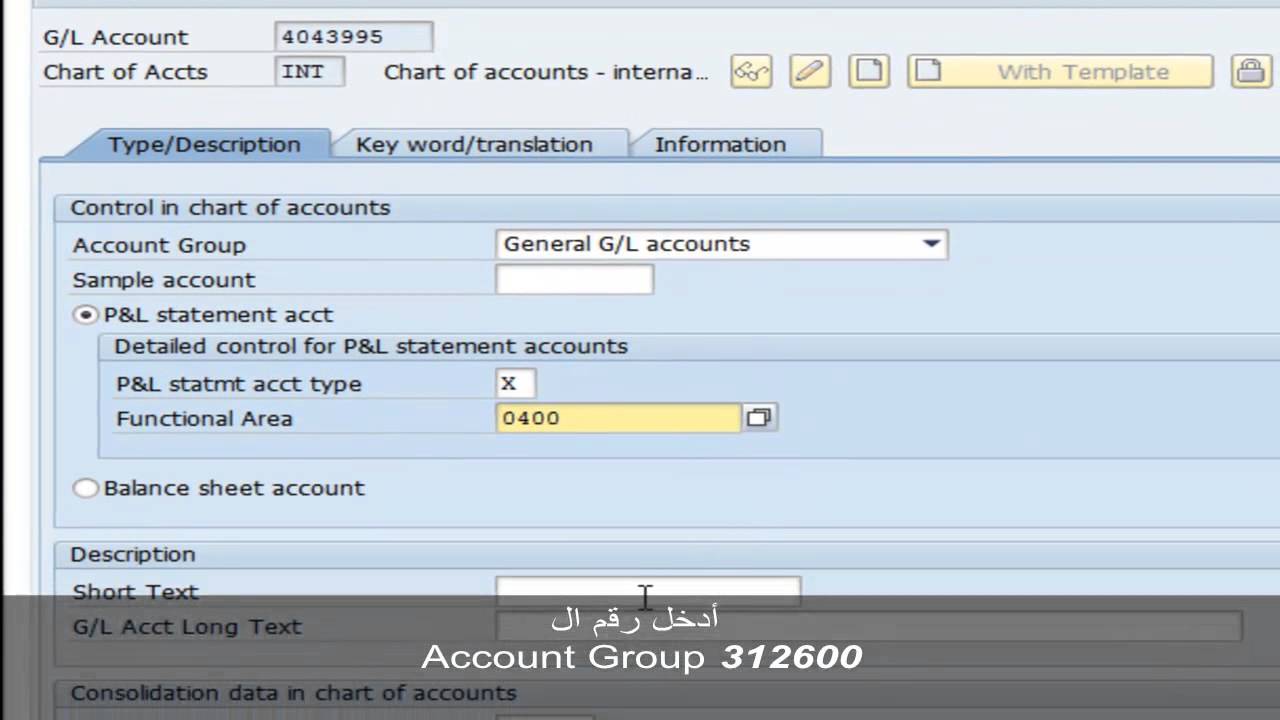Click the 'Chart of accounts - interna...' text
1280x720 pixels.
click(546, 72)
